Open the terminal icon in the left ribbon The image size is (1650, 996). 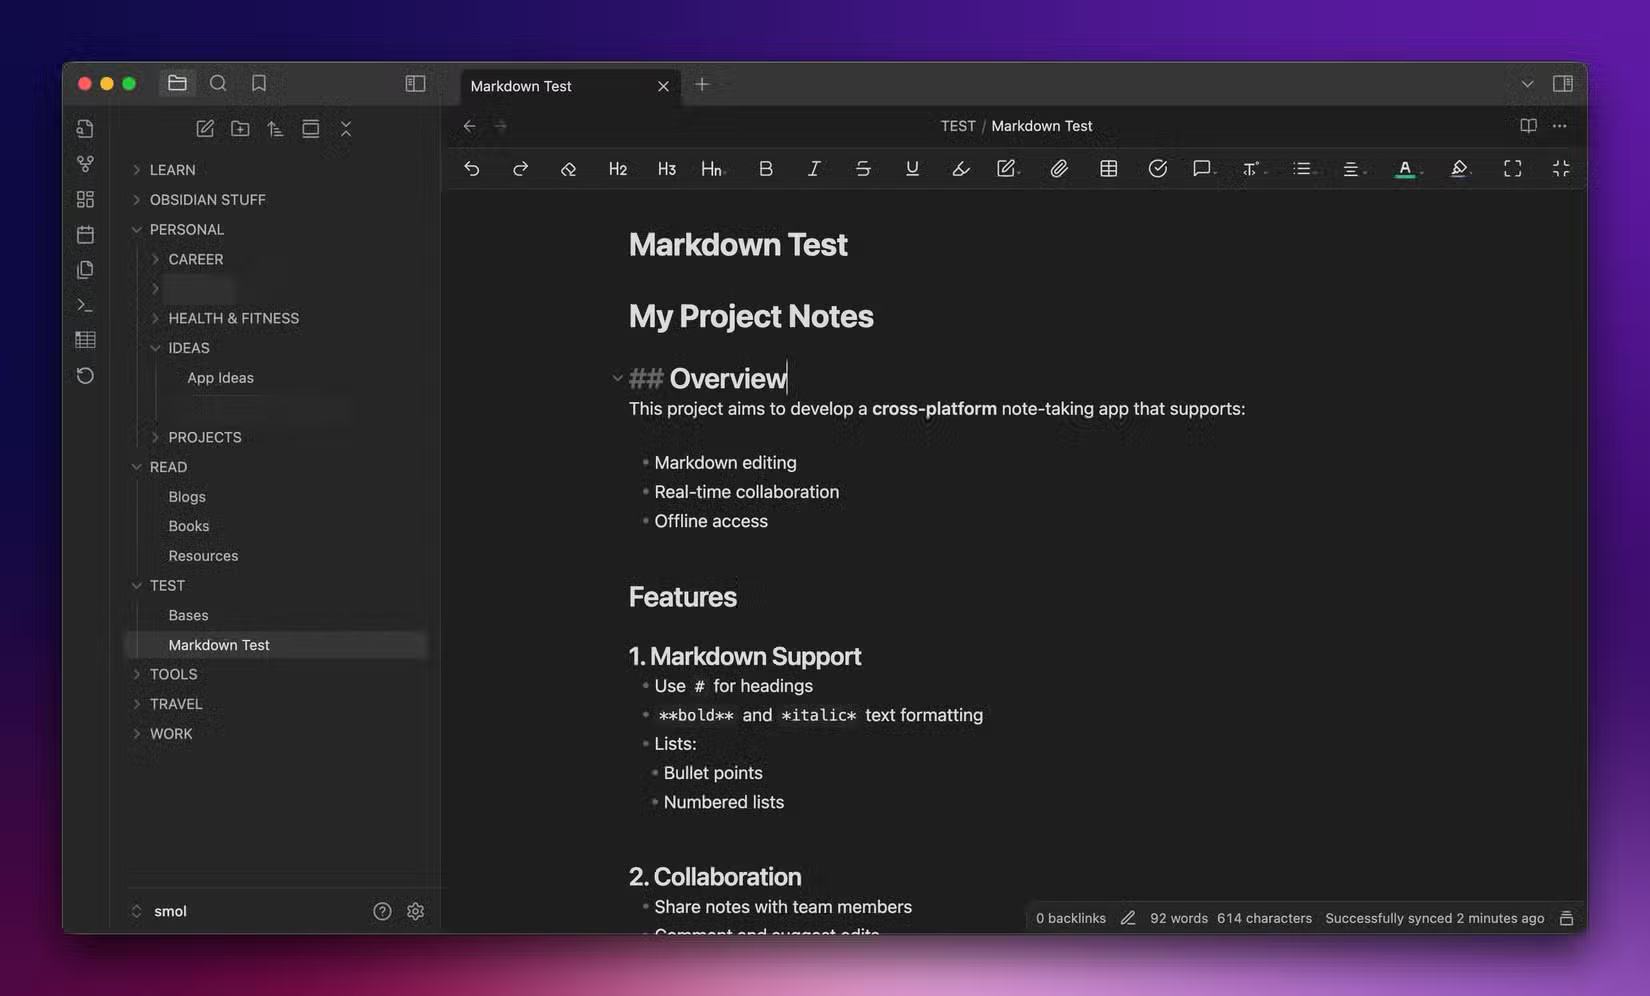(85, 304)
